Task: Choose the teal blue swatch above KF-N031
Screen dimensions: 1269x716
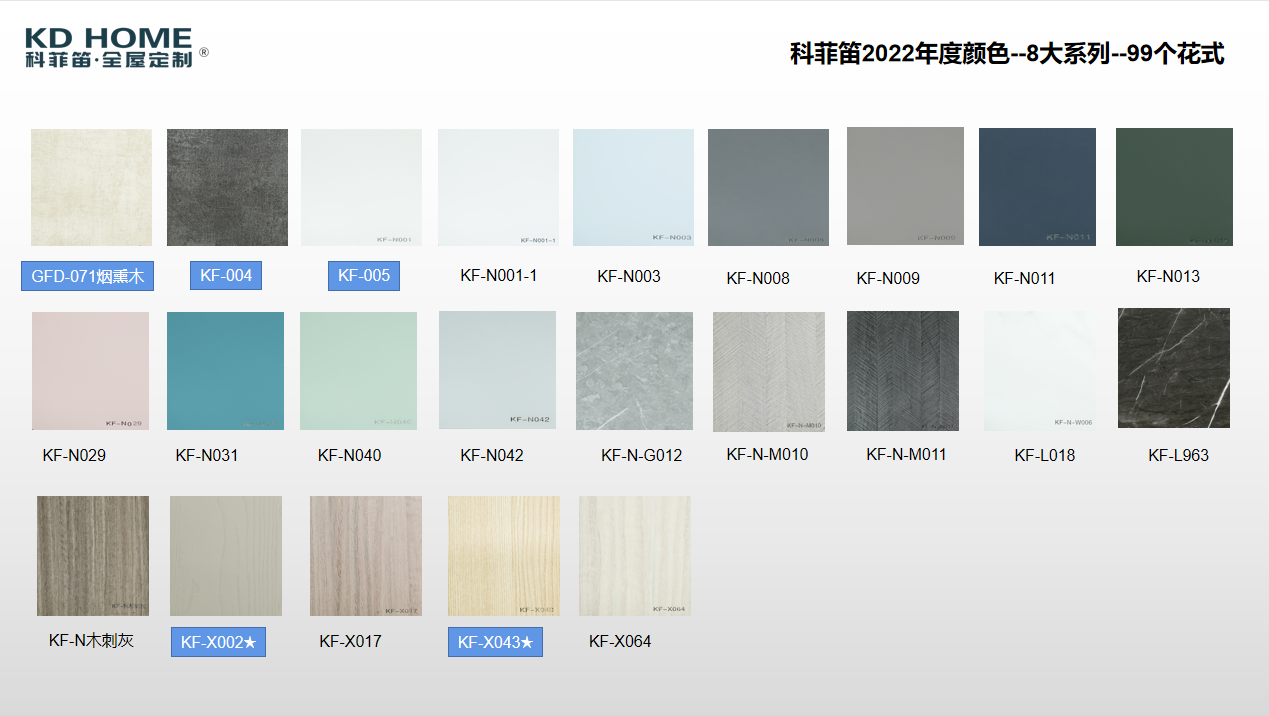Action: coord(225,371)
